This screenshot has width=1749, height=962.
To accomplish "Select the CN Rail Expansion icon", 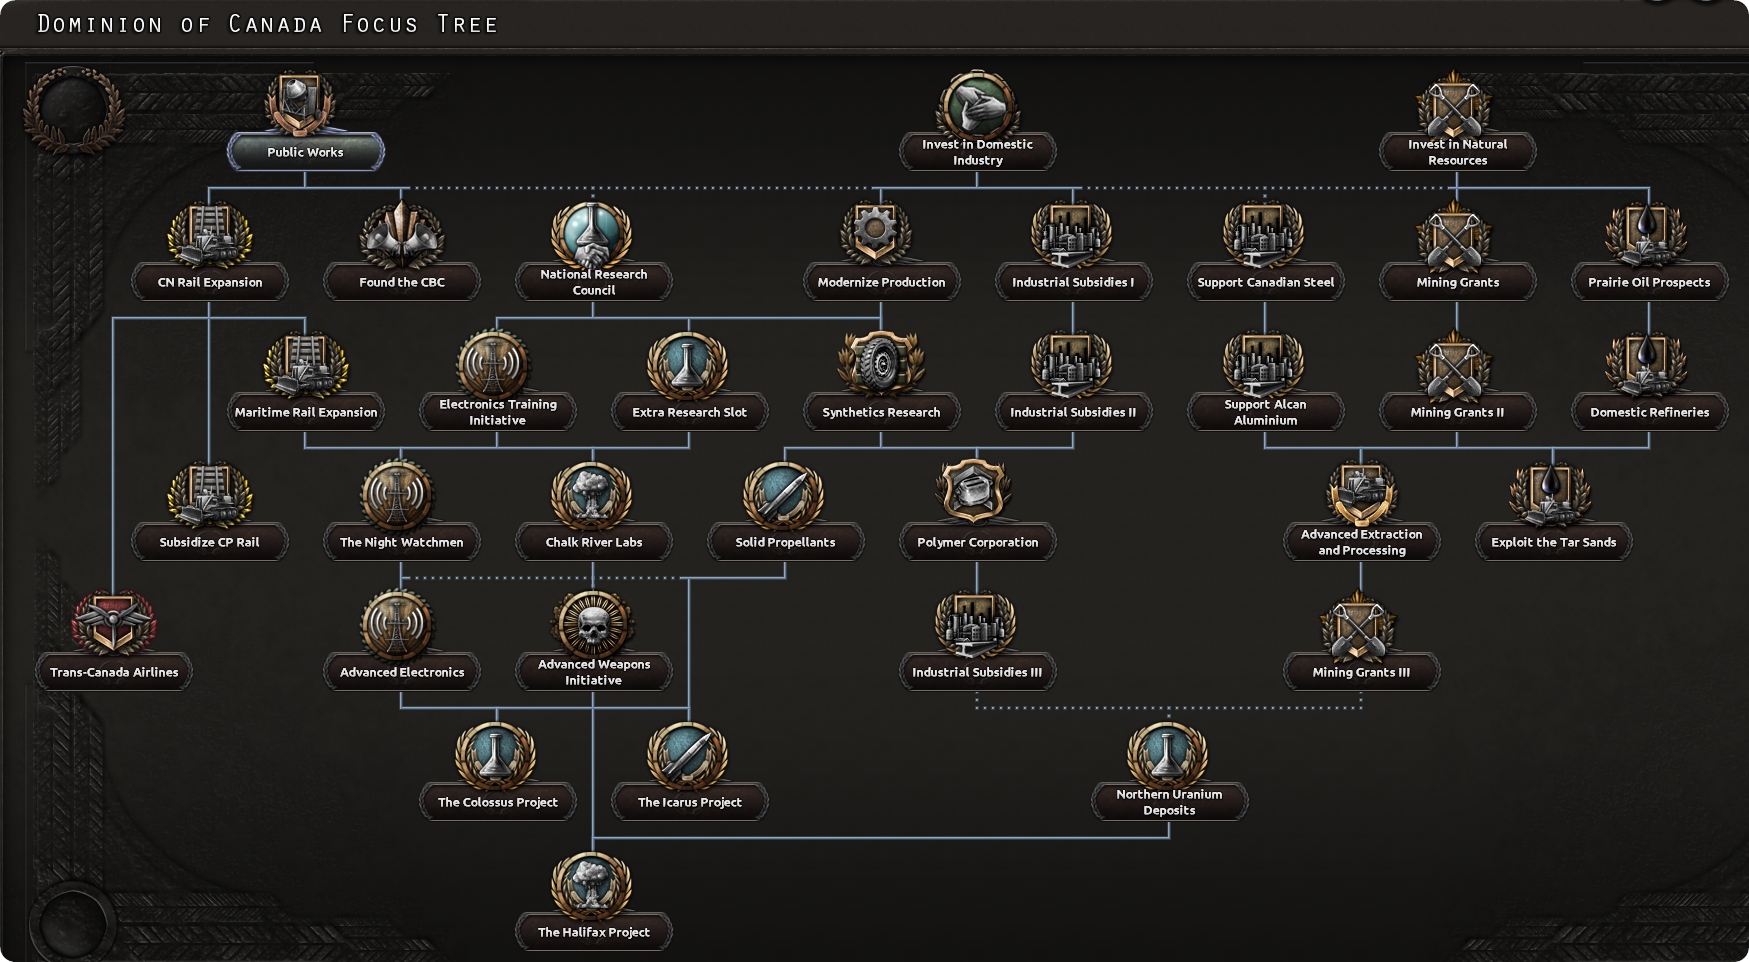I will (x=209, y=236).
